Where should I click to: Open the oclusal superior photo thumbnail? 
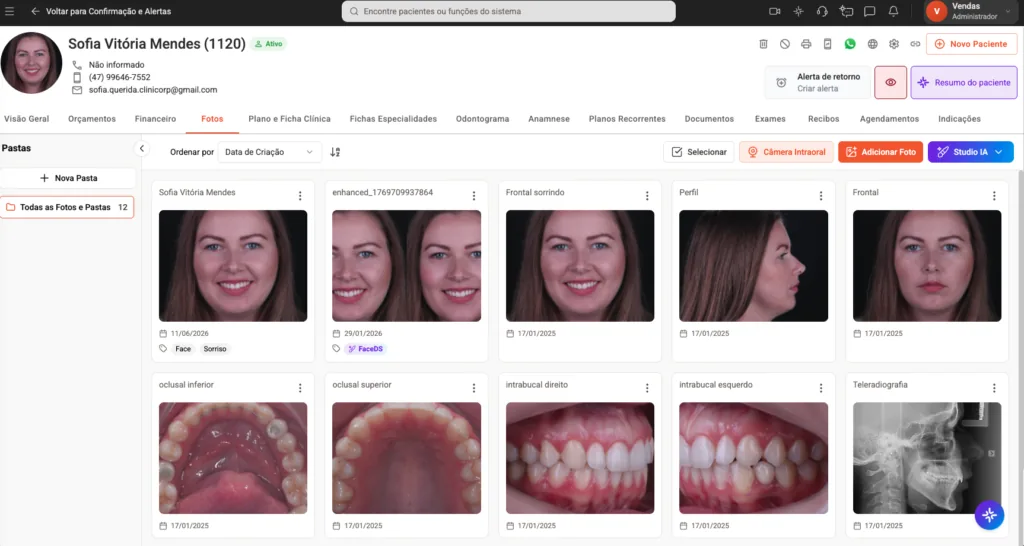point(406,458)
